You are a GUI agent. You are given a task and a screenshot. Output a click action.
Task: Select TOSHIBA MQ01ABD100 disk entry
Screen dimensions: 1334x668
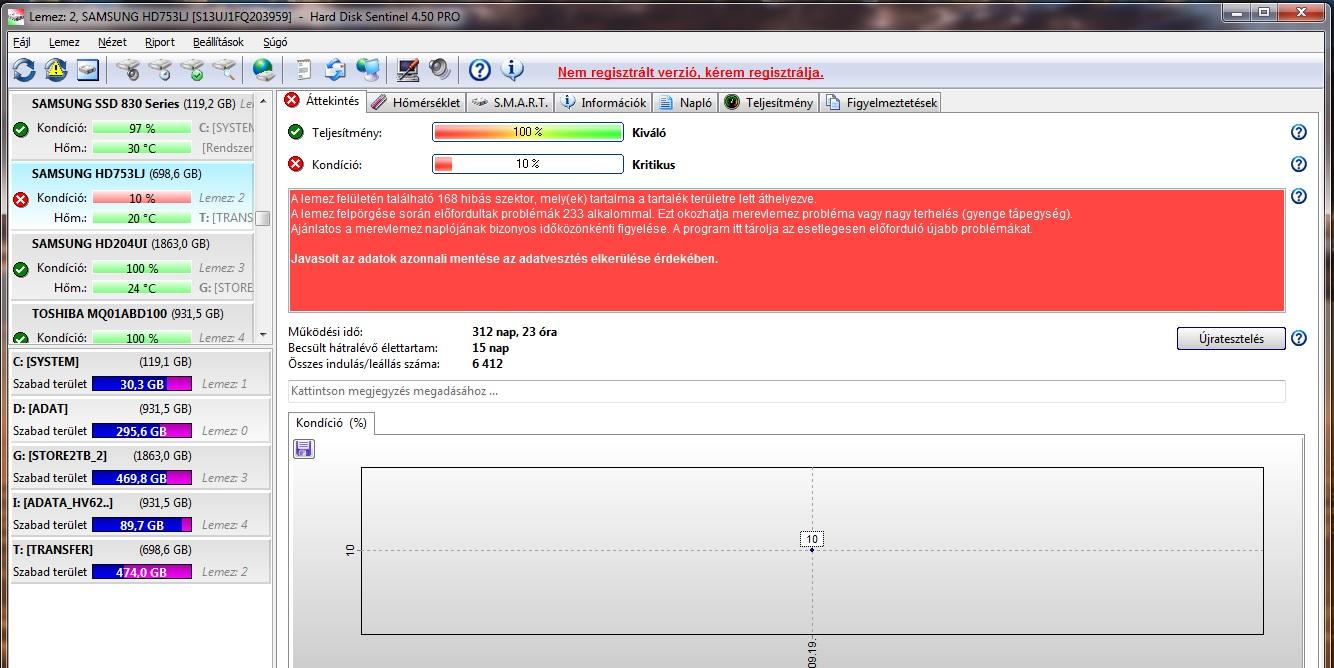[x=132, y=322]
